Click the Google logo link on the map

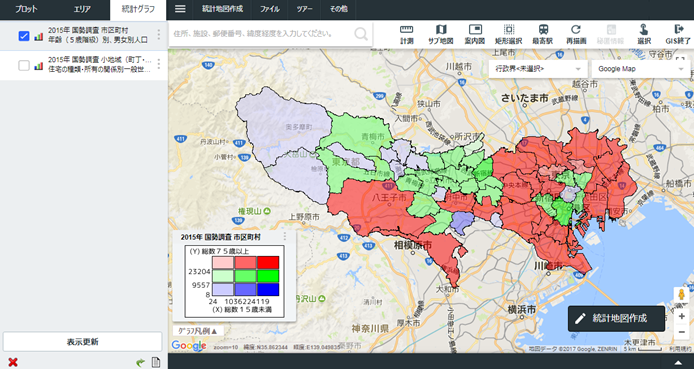(189, 346)
